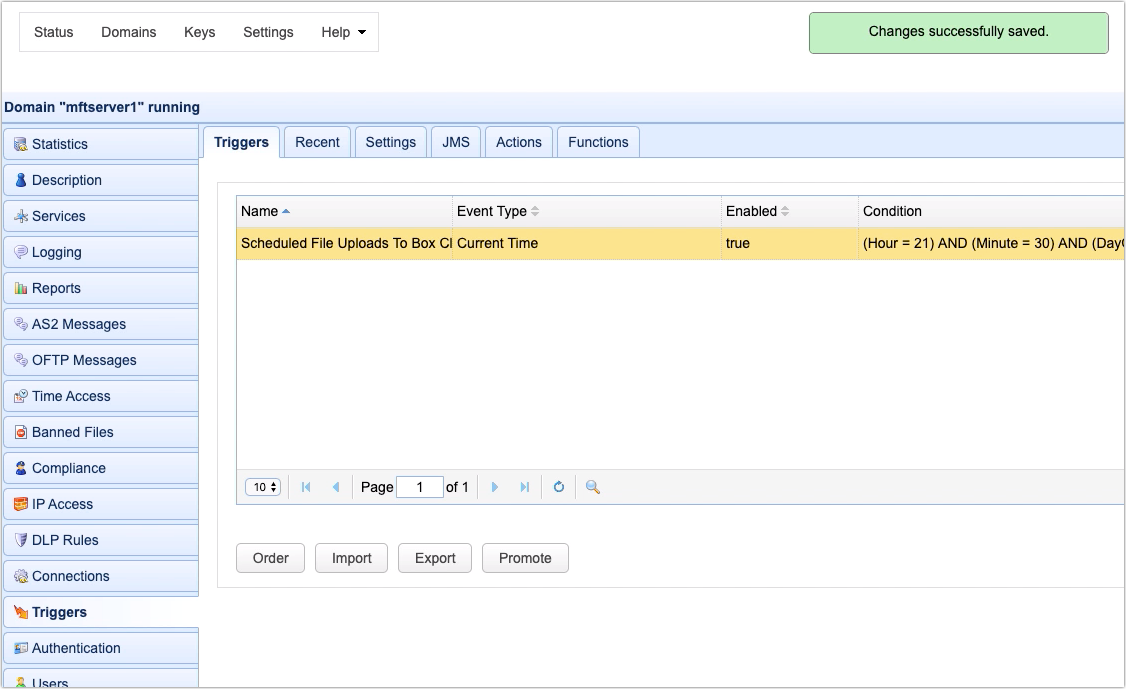Open the Reports section from the sidebar
The width and height of the screenshot is (1126, 689).
[x=55, y=288]
